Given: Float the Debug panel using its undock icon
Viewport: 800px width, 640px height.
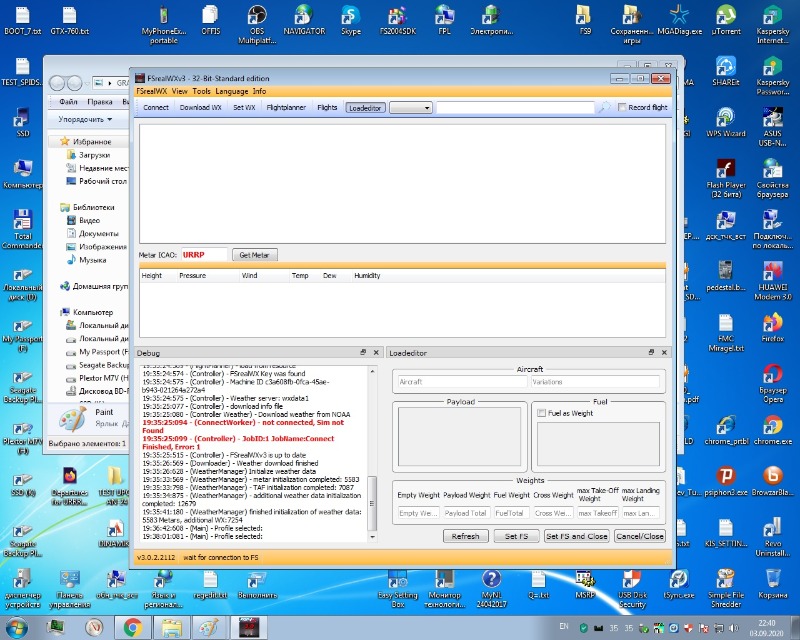Looking at the screenshot, I should (363, 352).
